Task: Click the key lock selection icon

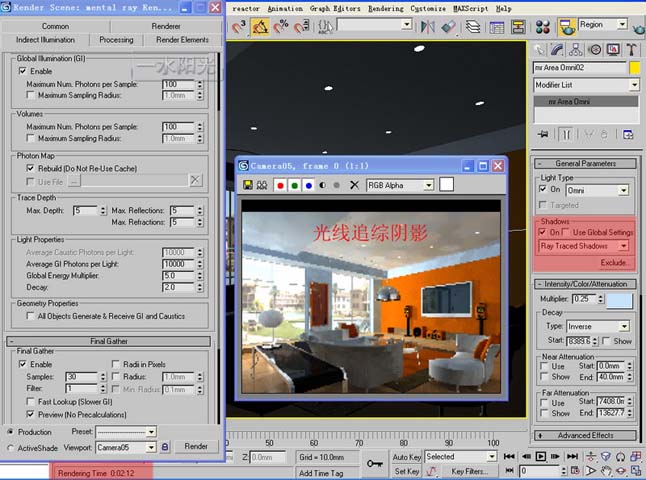Action: (x=374, y=464)
